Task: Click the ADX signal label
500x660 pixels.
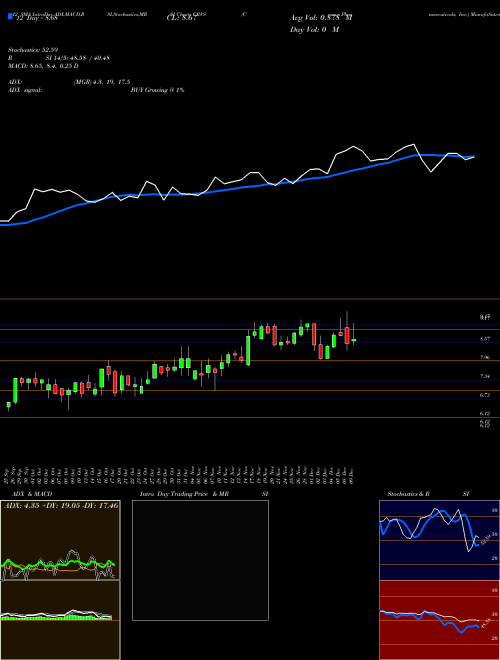Action: [x=24, y=90]
